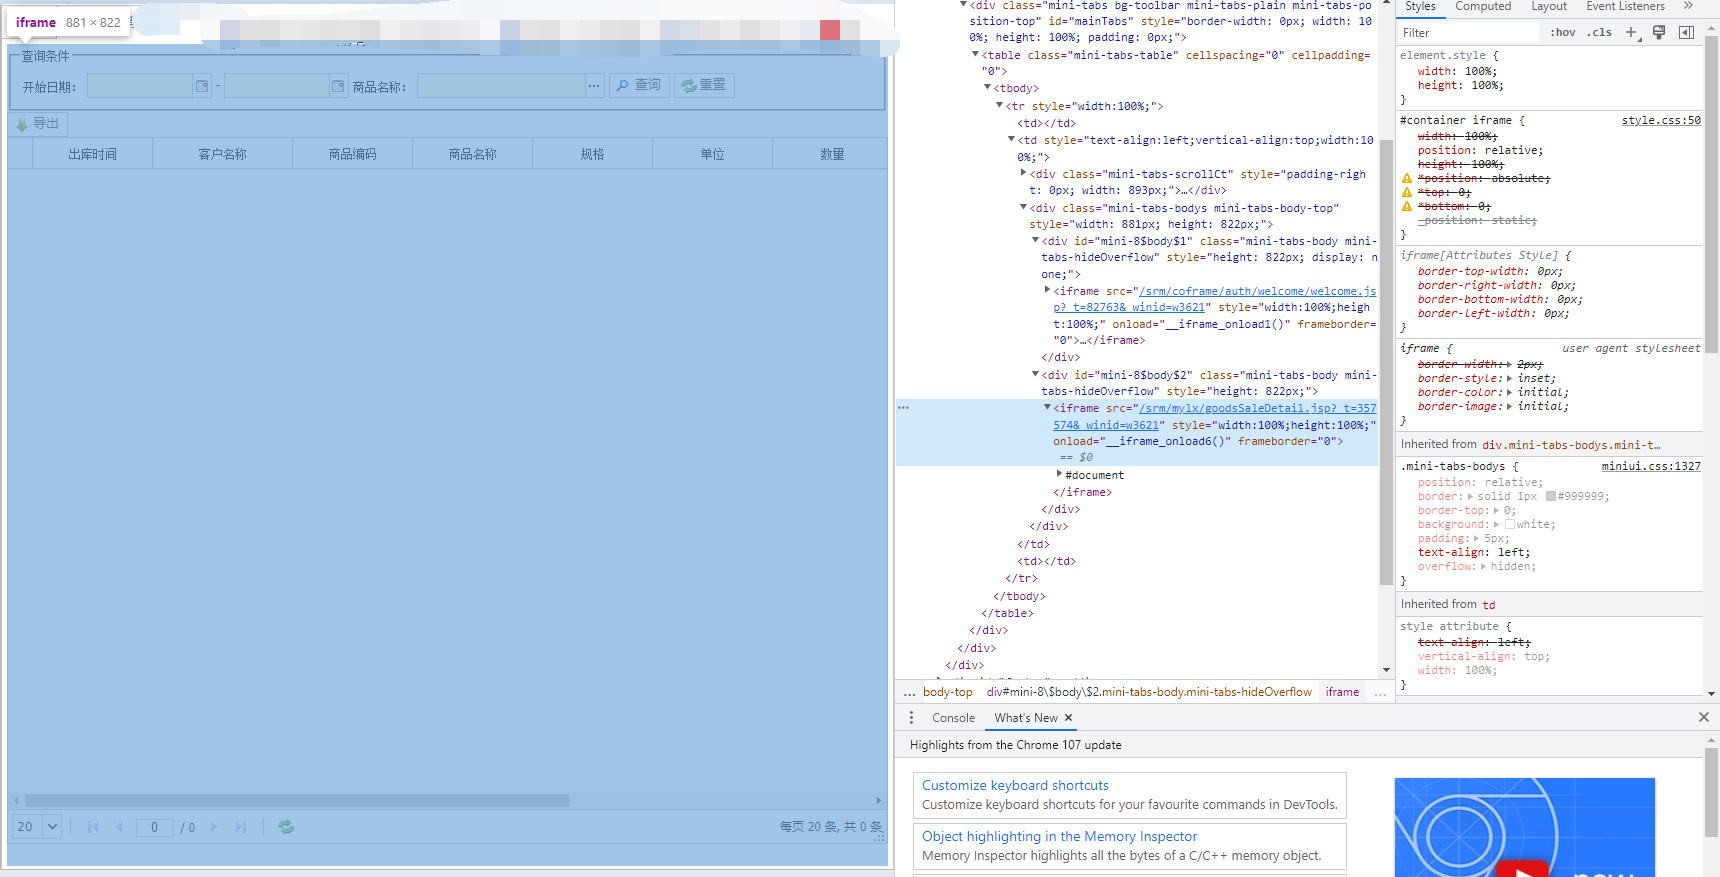Toggle computed styles sidebar pane icon

(x=1686, y=33)
